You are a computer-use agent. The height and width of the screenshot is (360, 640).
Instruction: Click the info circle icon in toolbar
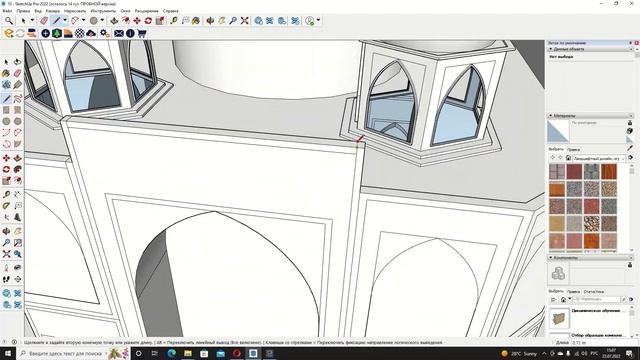130,33
